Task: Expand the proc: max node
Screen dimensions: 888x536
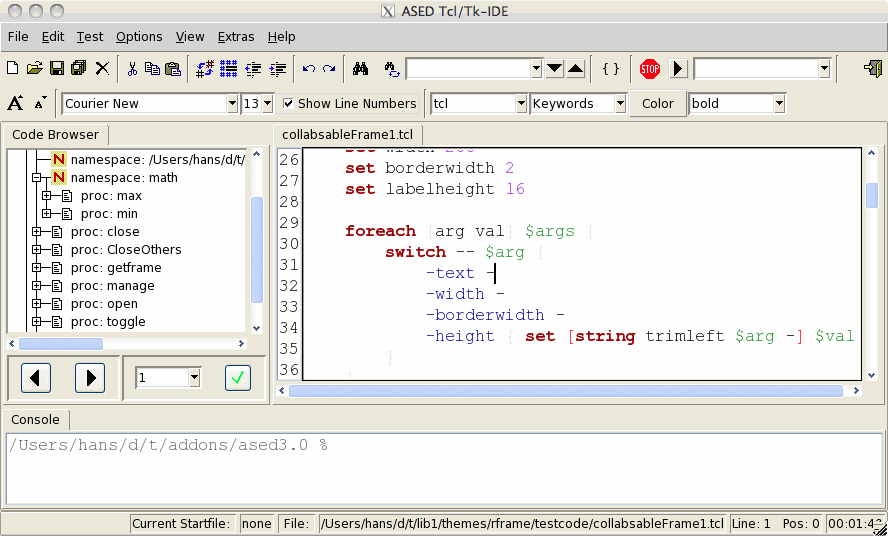Action: coord(46,195)
